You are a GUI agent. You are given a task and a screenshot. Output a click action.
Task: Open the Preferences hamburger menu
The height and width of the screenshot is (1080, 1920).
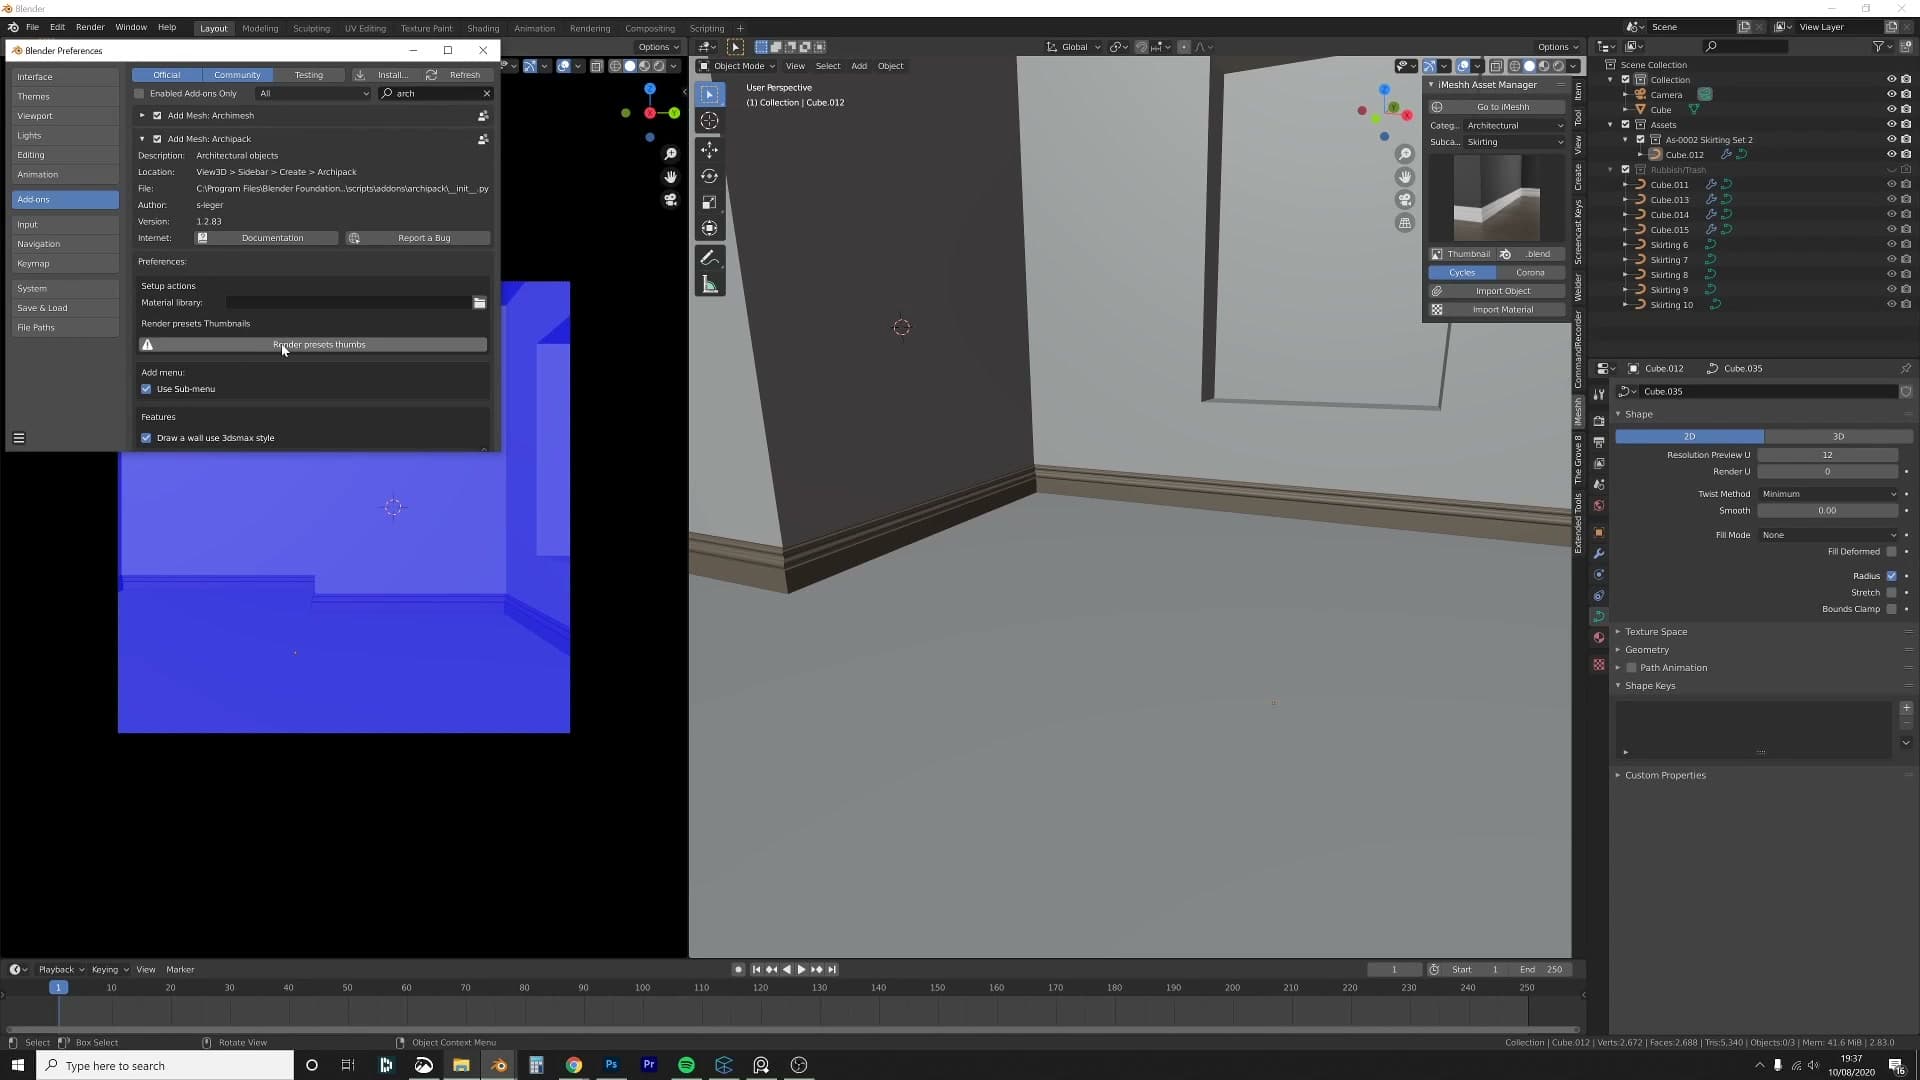(18, 438)
